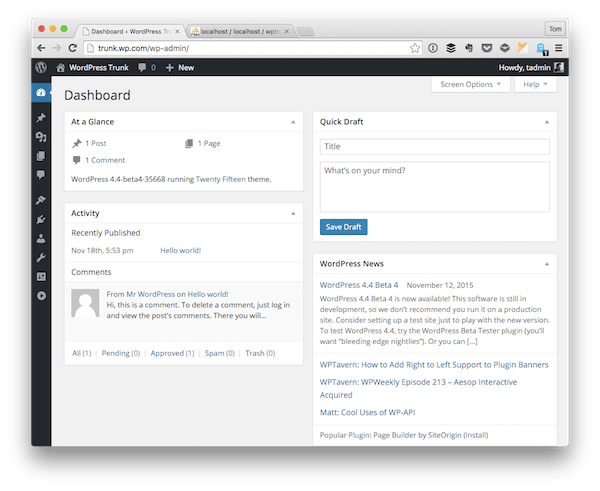Show All (1) comments
This screenshot has width=600, height=491.
click(82, 353)
